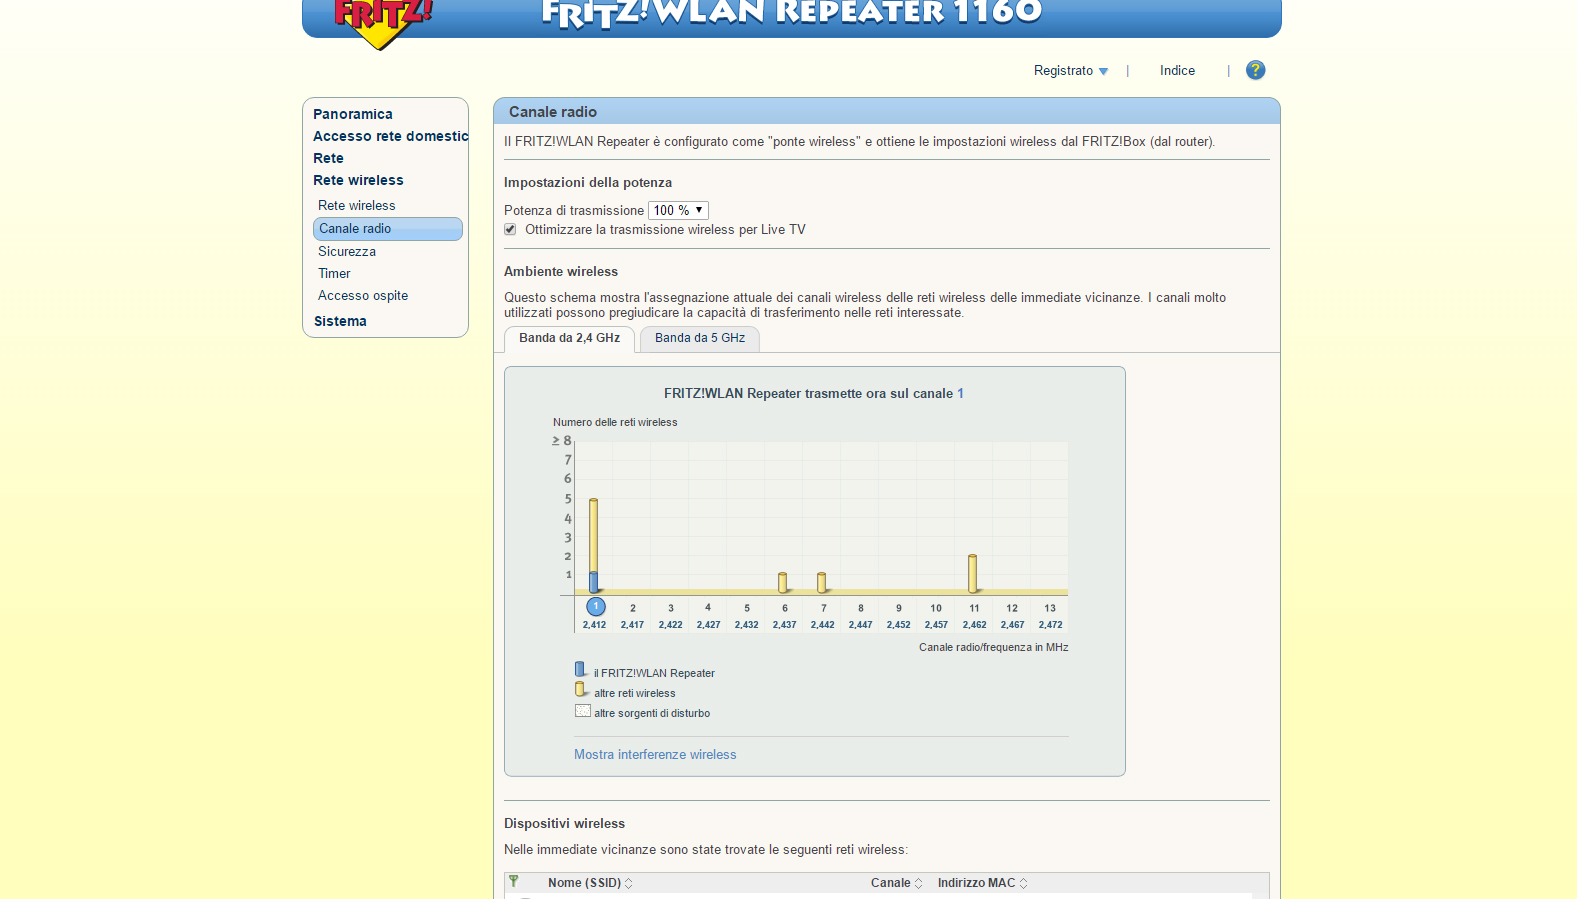Go to Accesso ospite in the sidebar
This screenshot has width=1577, height=899.
[x=363, y=296]
